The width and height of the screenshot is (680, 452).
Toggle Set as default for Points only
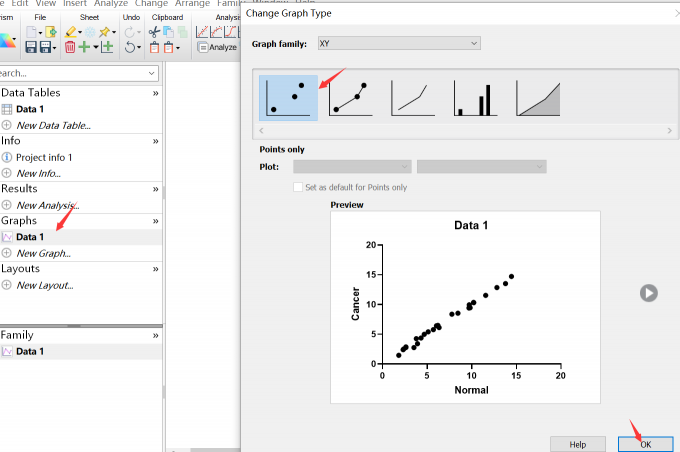click(x=298, y=187)
